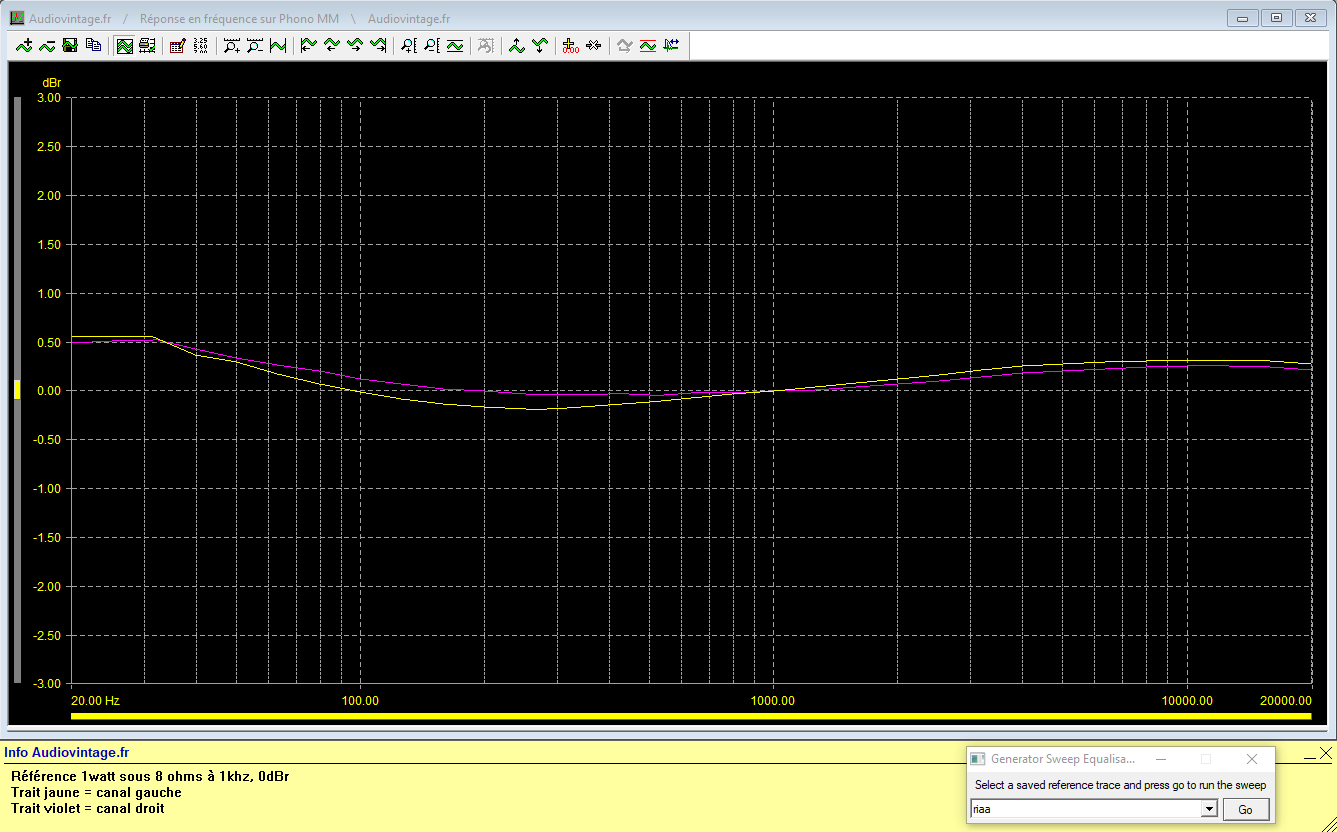This screenshot has width=1337, height=832.
Task: Click the copy to clipboard icon
Action: [x=93, y=45]
